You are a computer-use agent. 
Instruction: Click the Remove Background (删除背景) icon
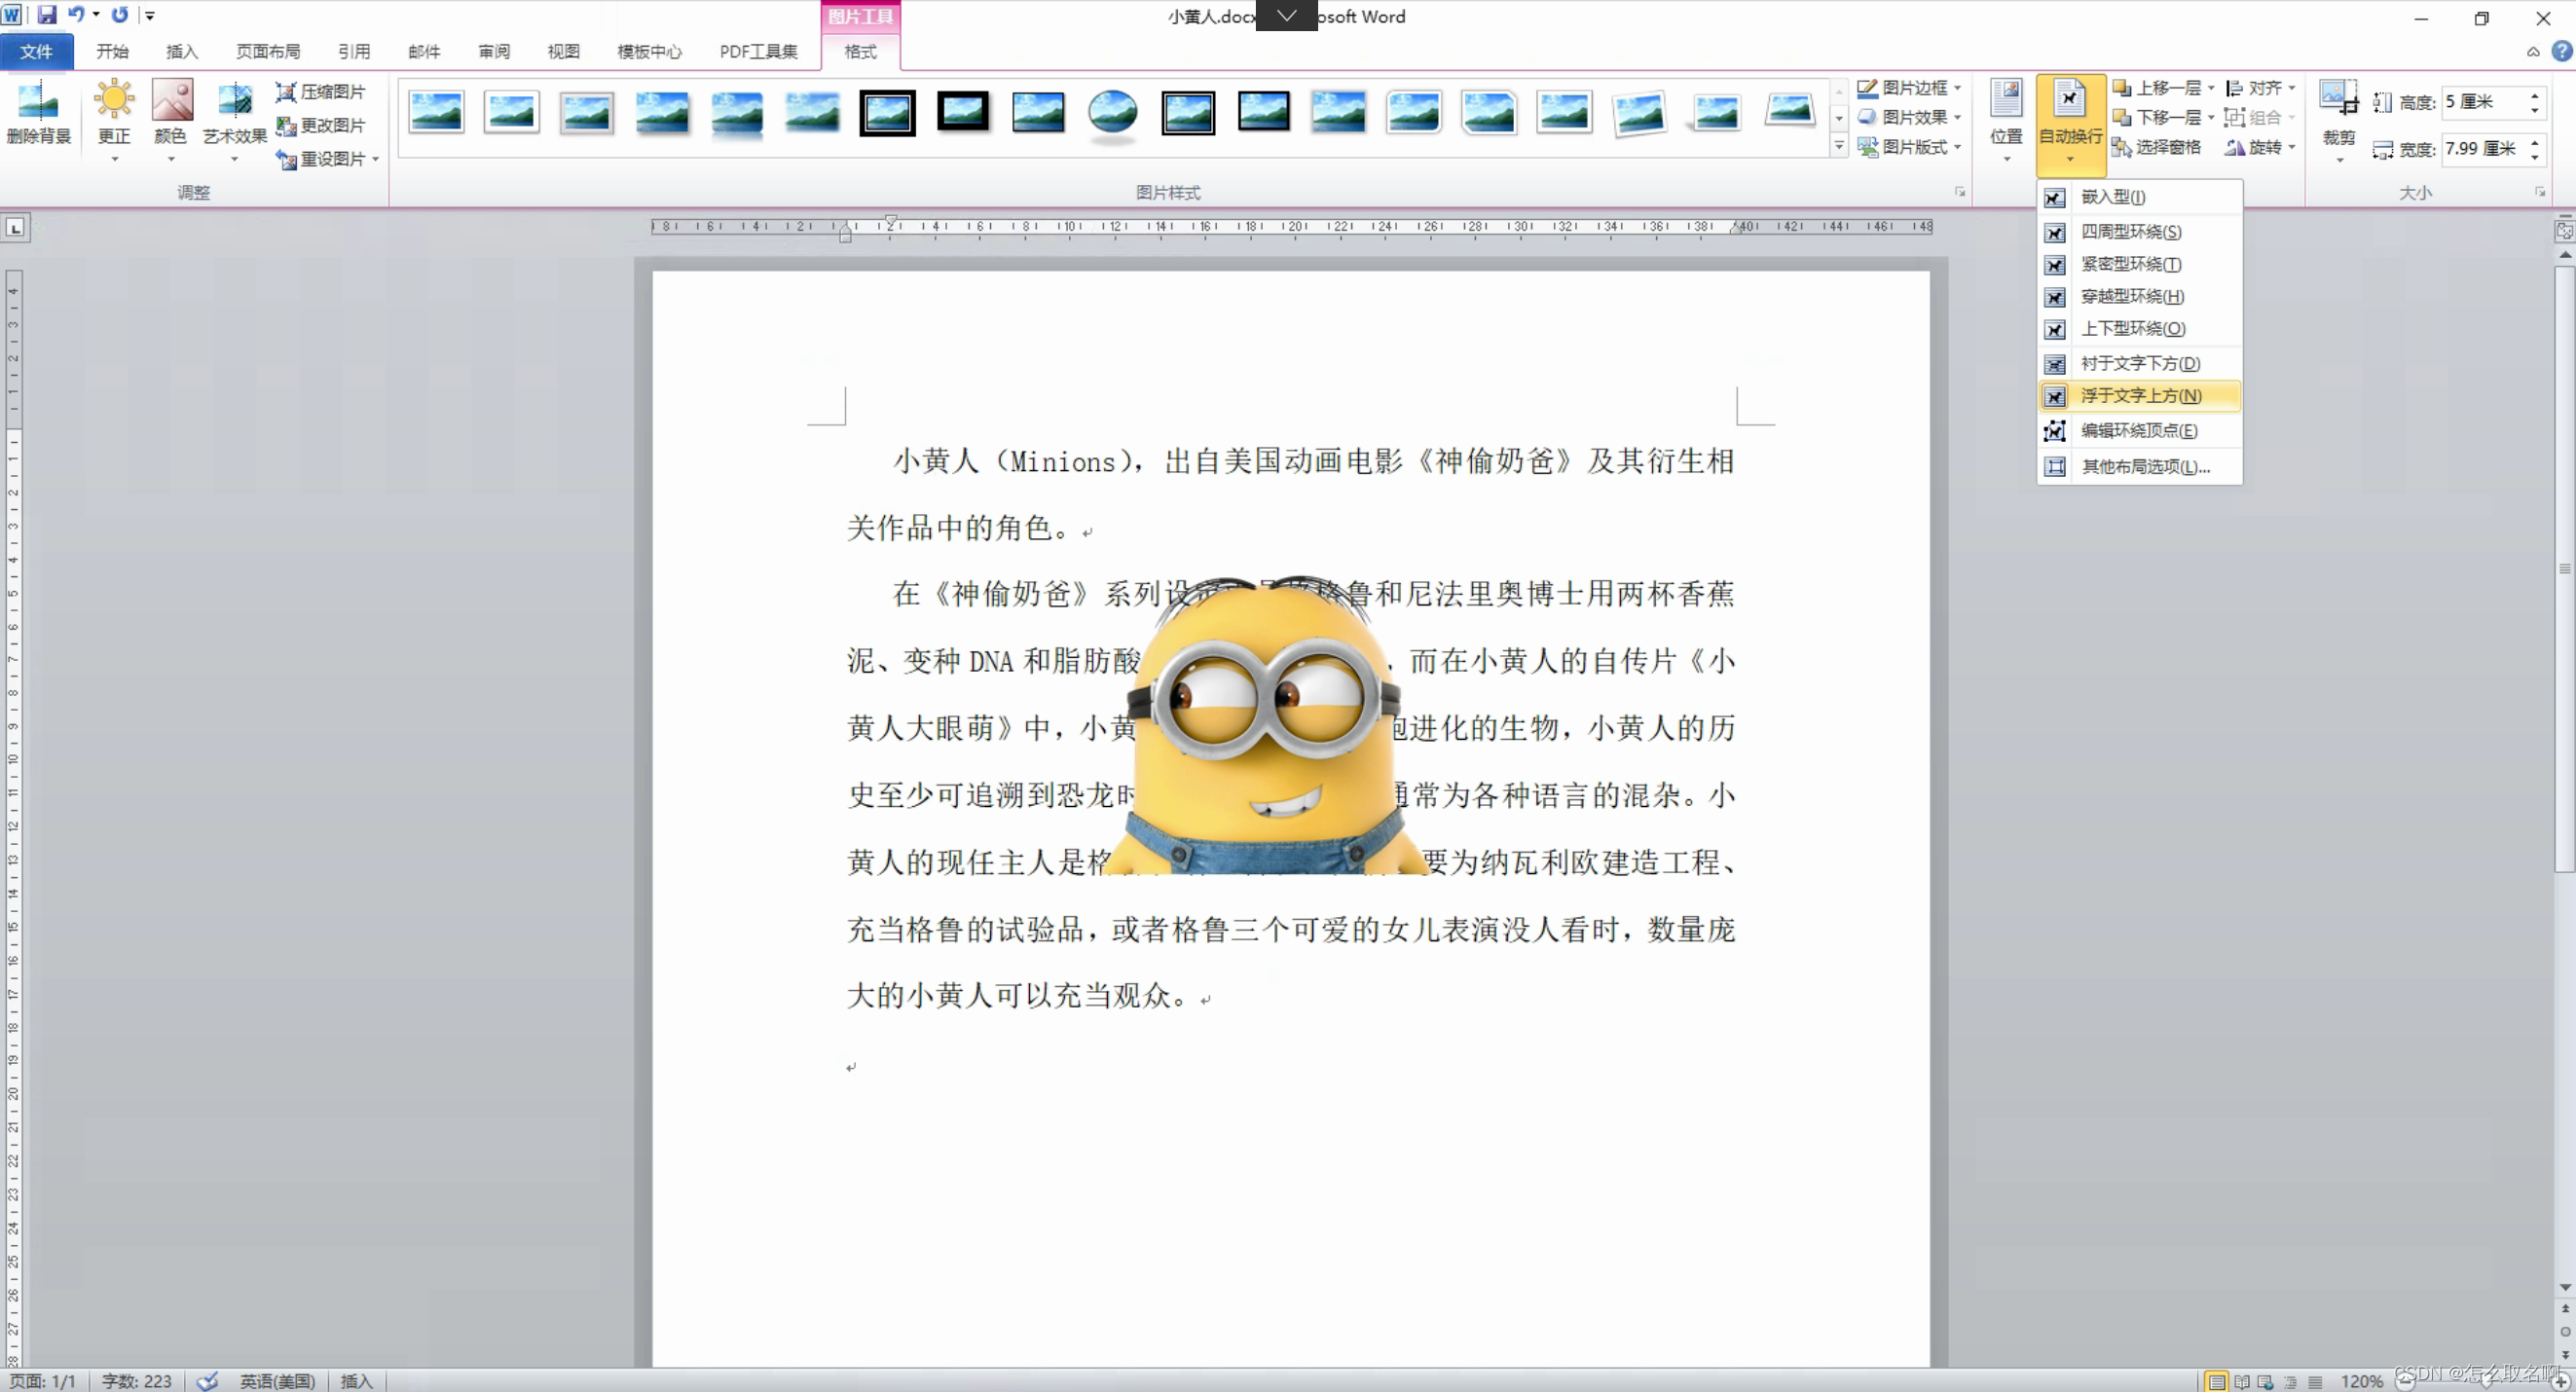[x=38, y=102]
